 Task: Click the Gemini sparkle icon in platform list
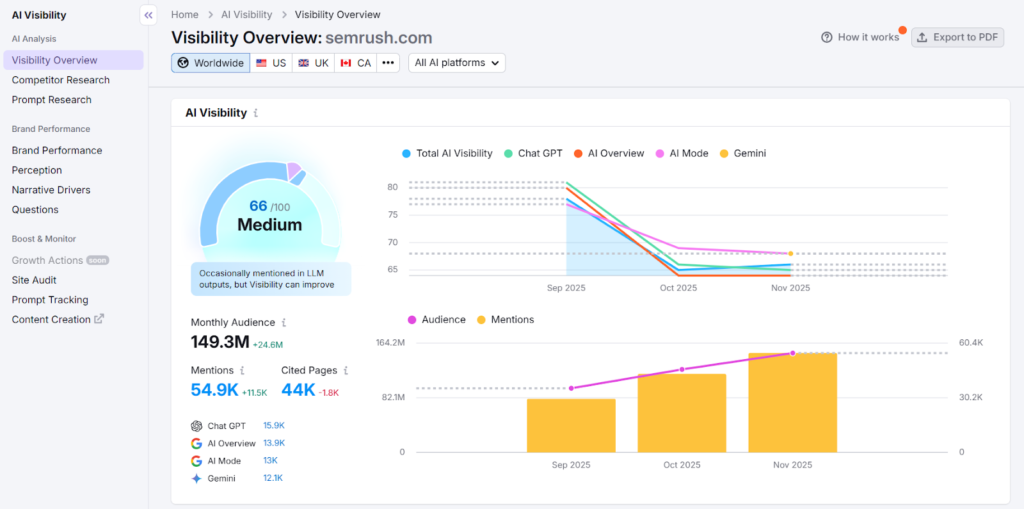196,478
